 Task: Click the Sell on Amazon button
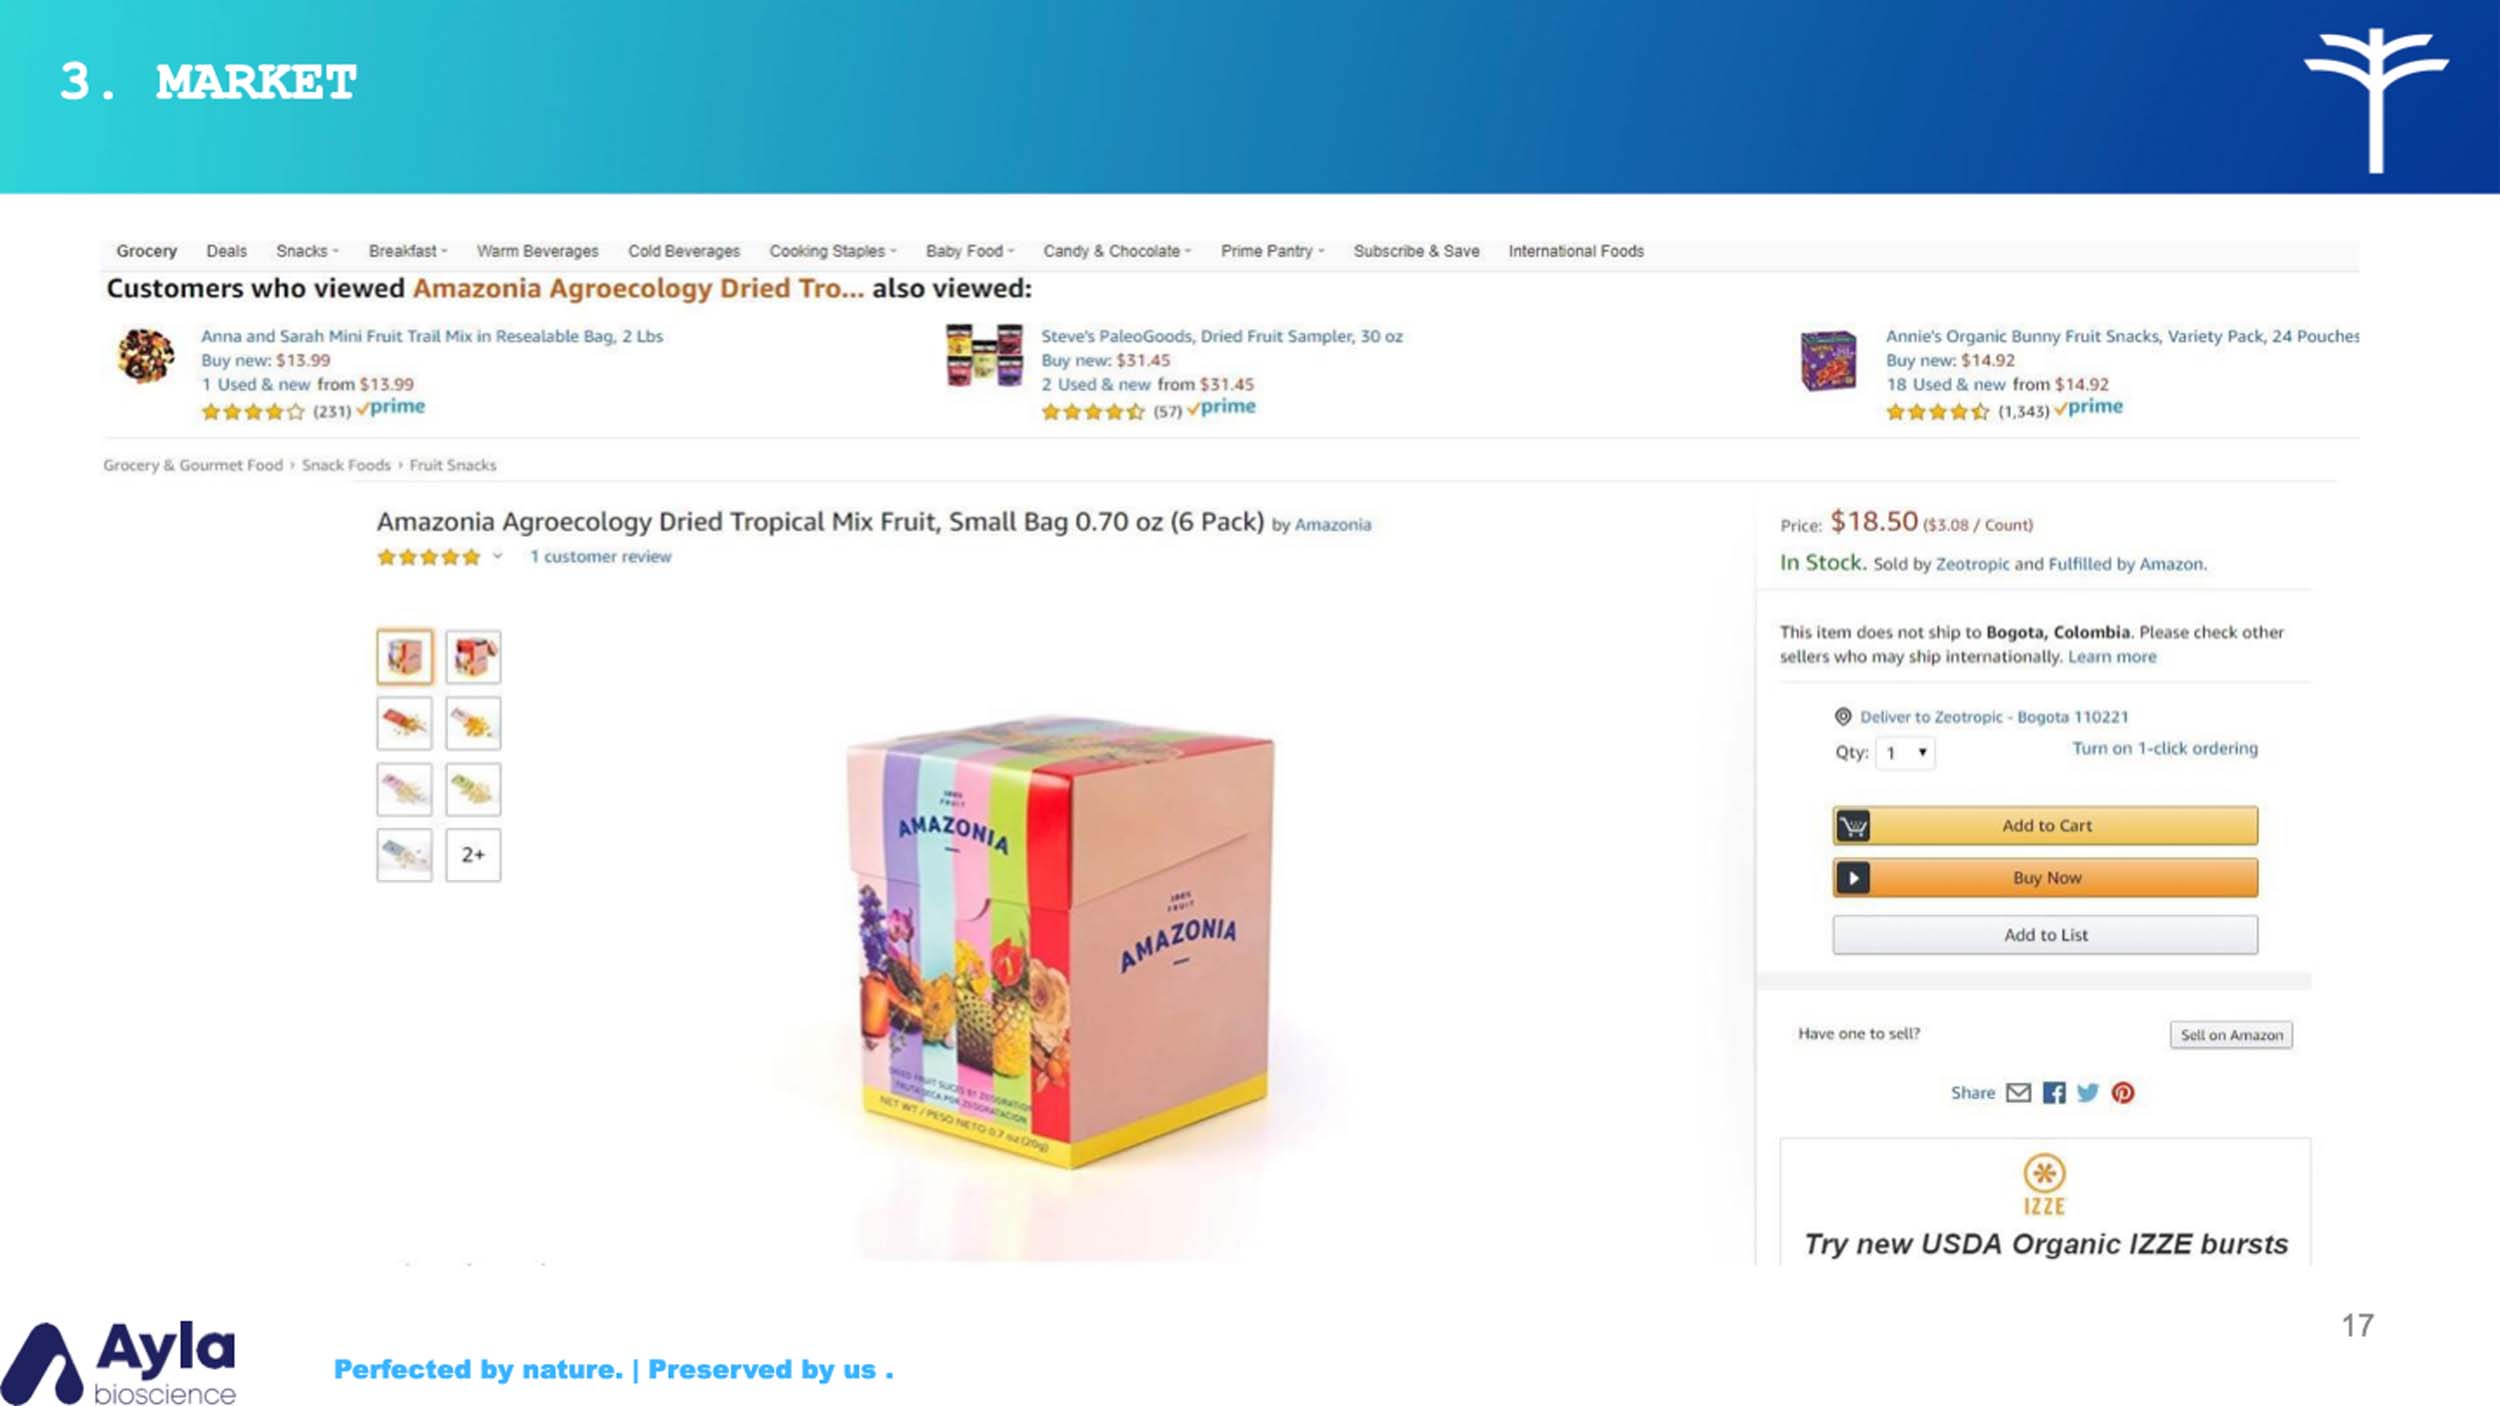(x=2231, y=1035)
